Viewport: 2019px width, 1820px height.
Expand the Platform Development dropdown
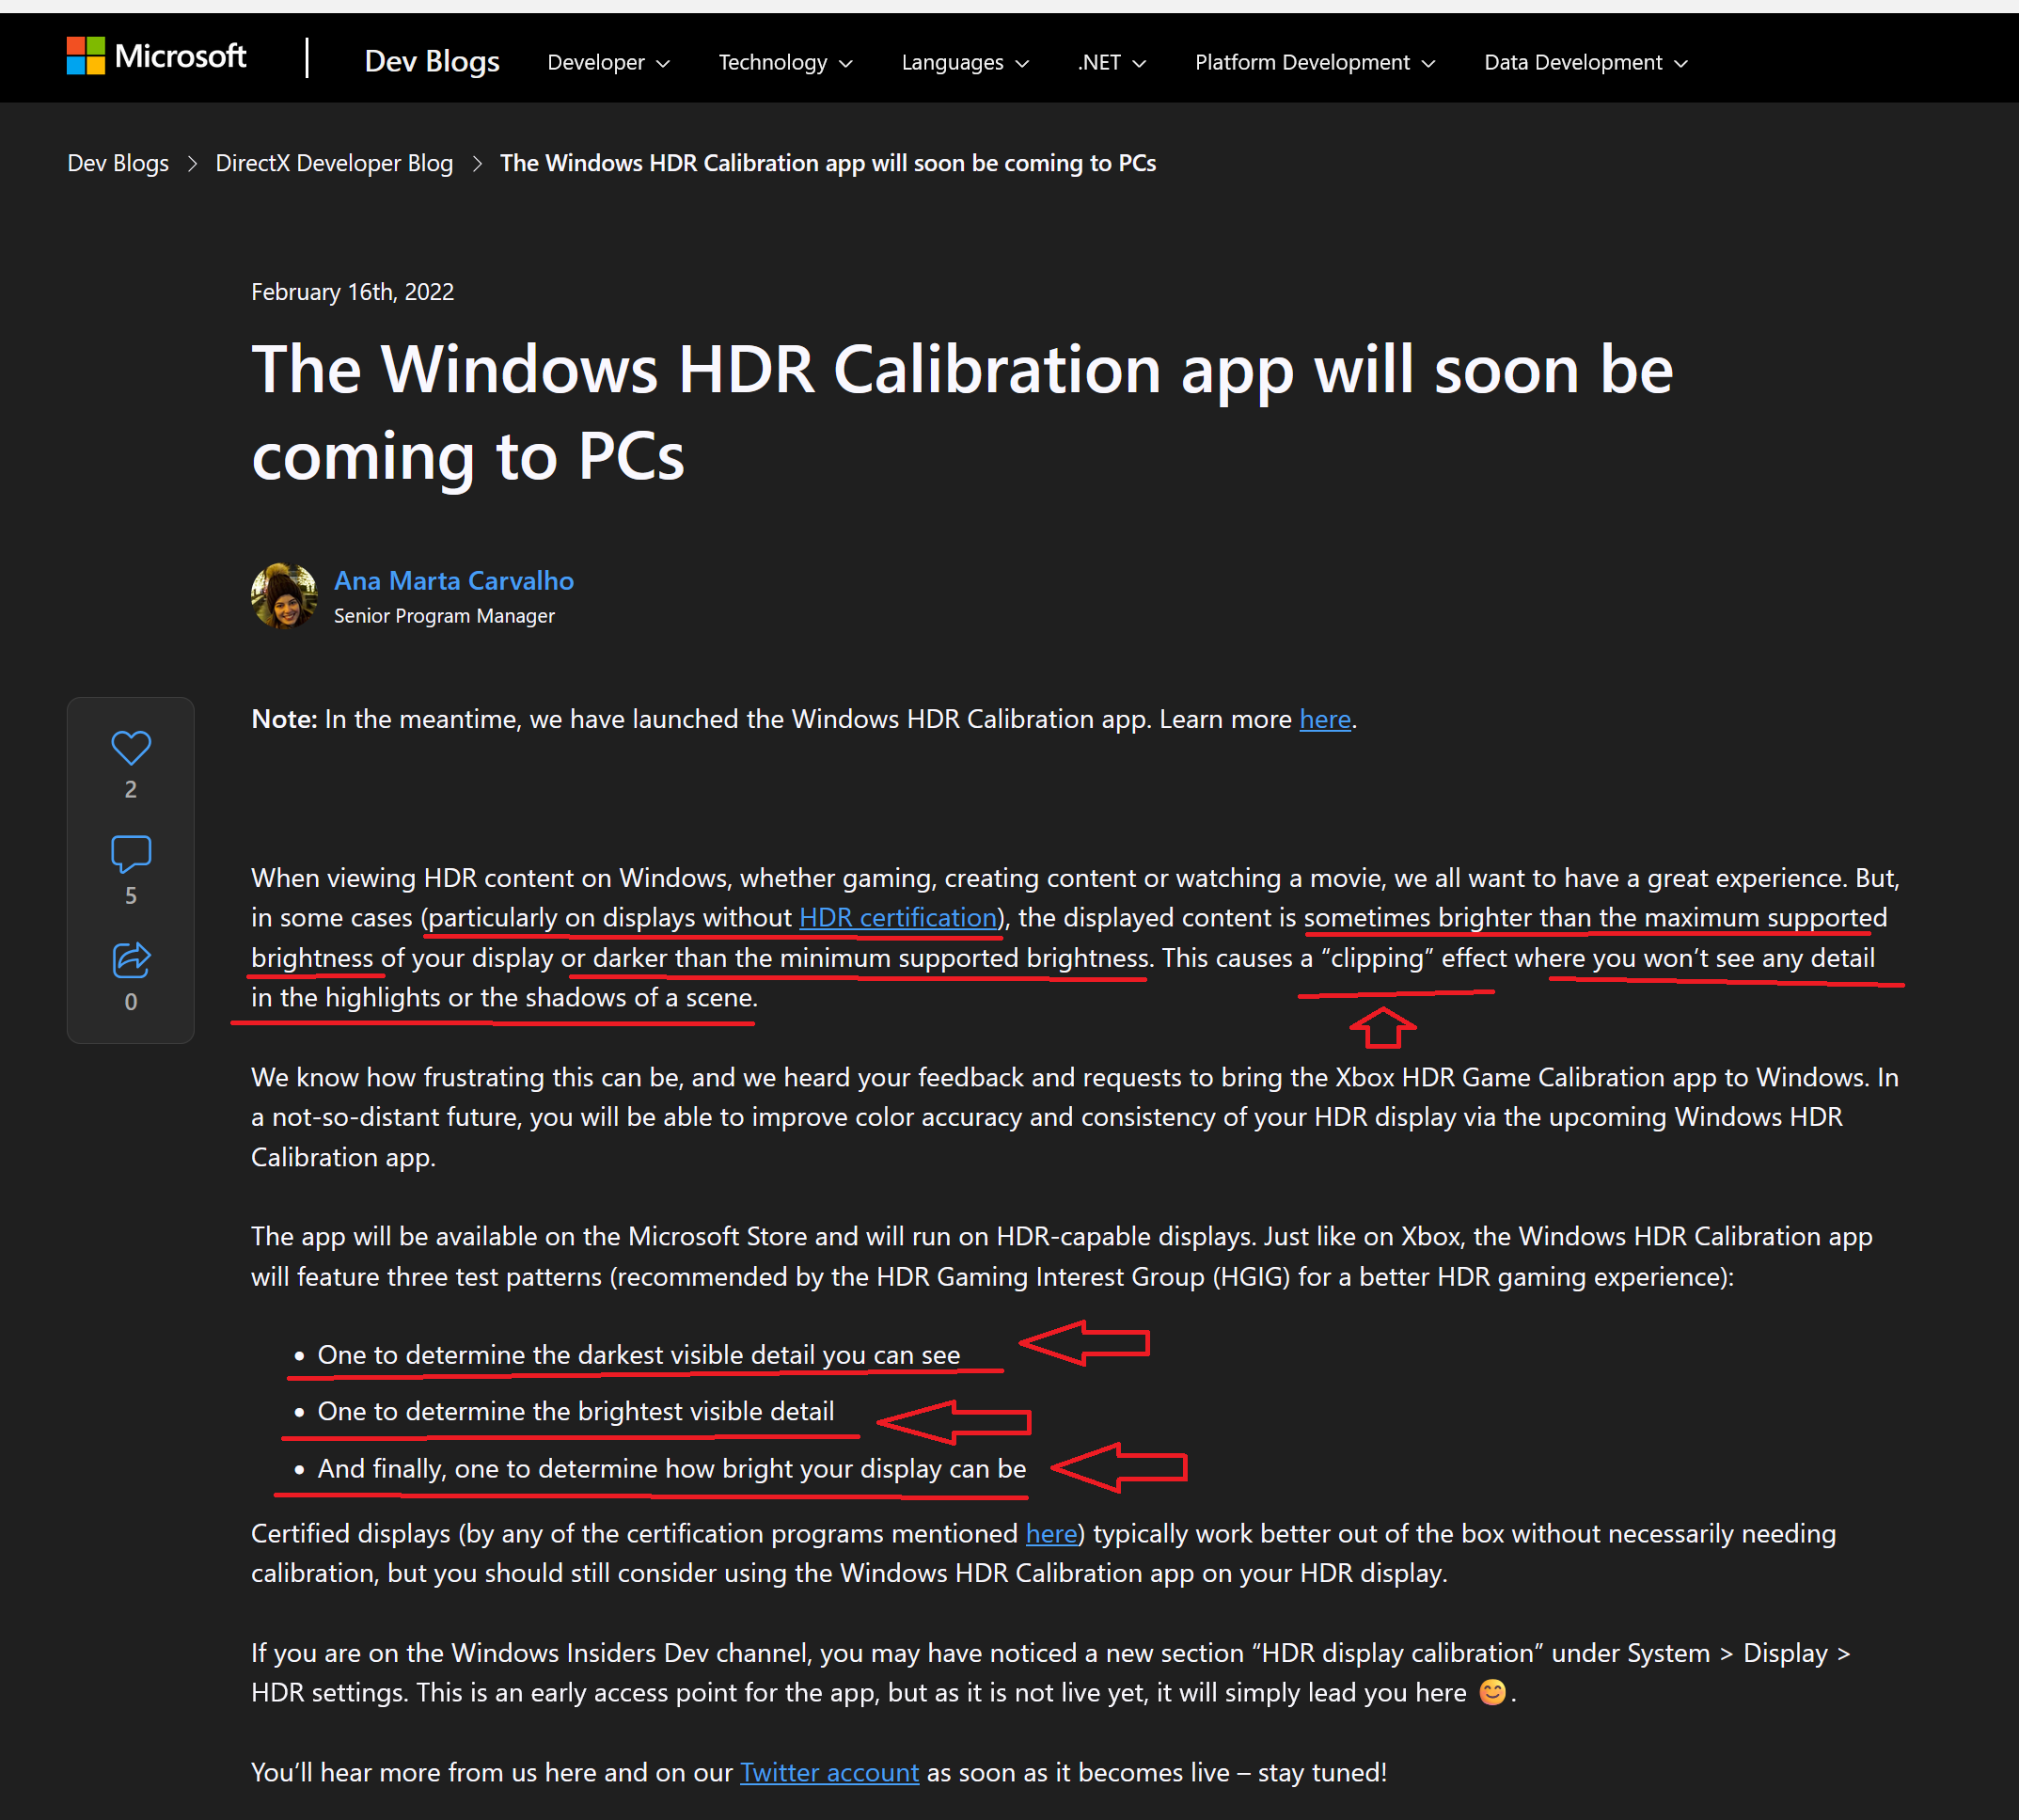(1314, 62)
